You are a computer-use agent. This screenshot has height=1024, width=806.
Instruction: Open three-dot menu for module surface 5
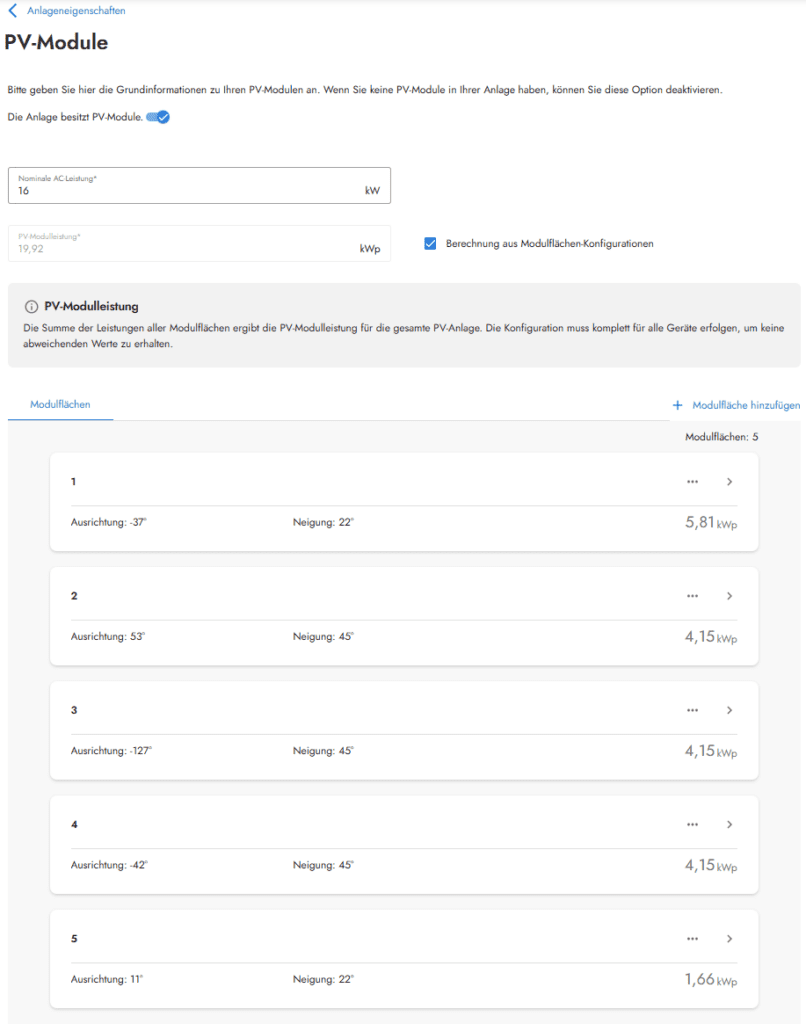[x=692, y=939]
